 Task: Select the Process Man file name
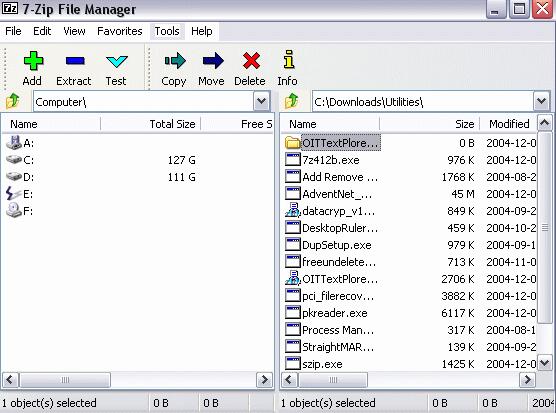coord(338,330)
